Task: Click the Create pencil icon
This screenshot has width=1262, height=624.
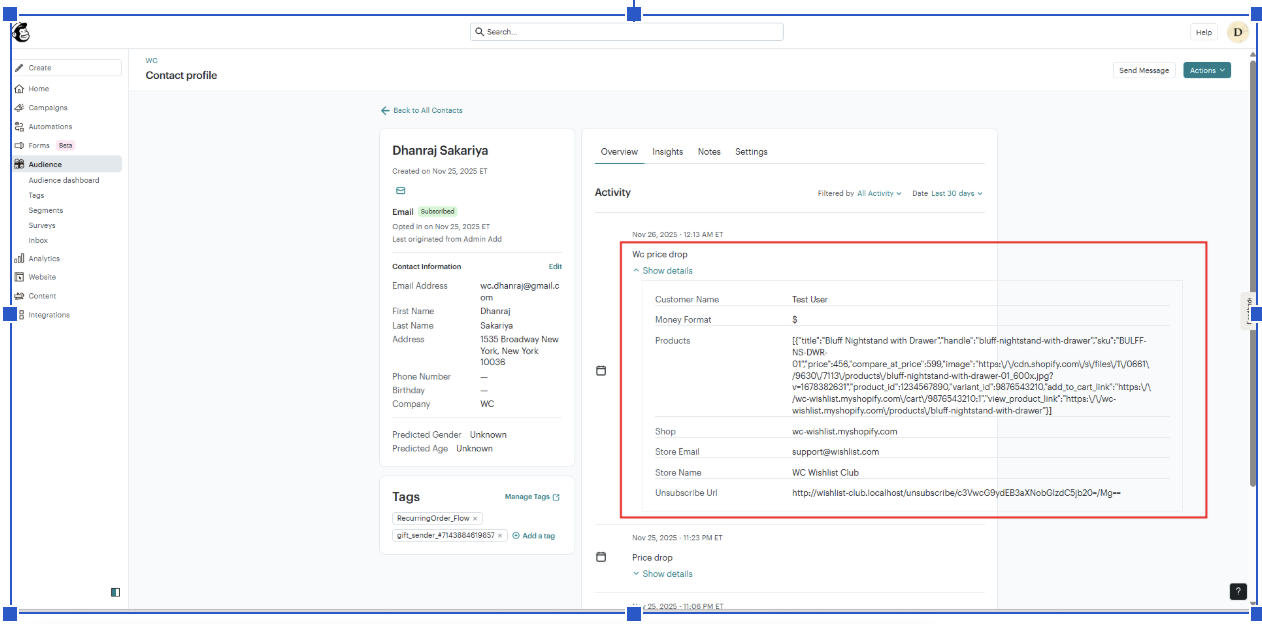Action: pyautogui.click(x=19, y=68)
